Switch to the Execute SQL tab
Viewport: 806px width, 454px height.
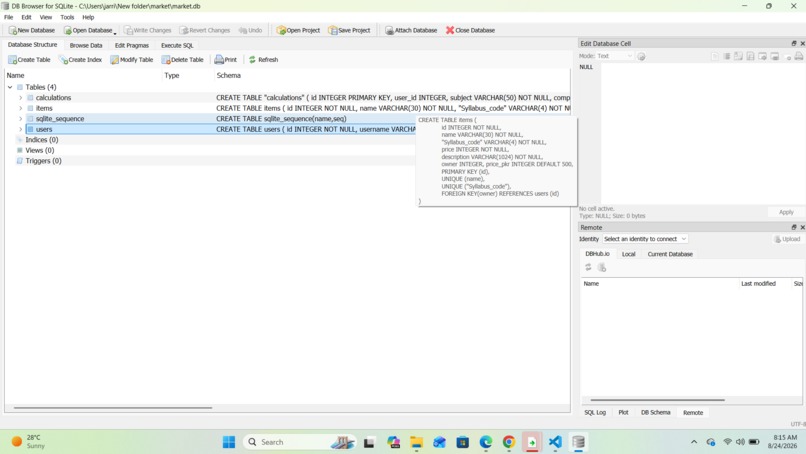click(x=177, y=45)
